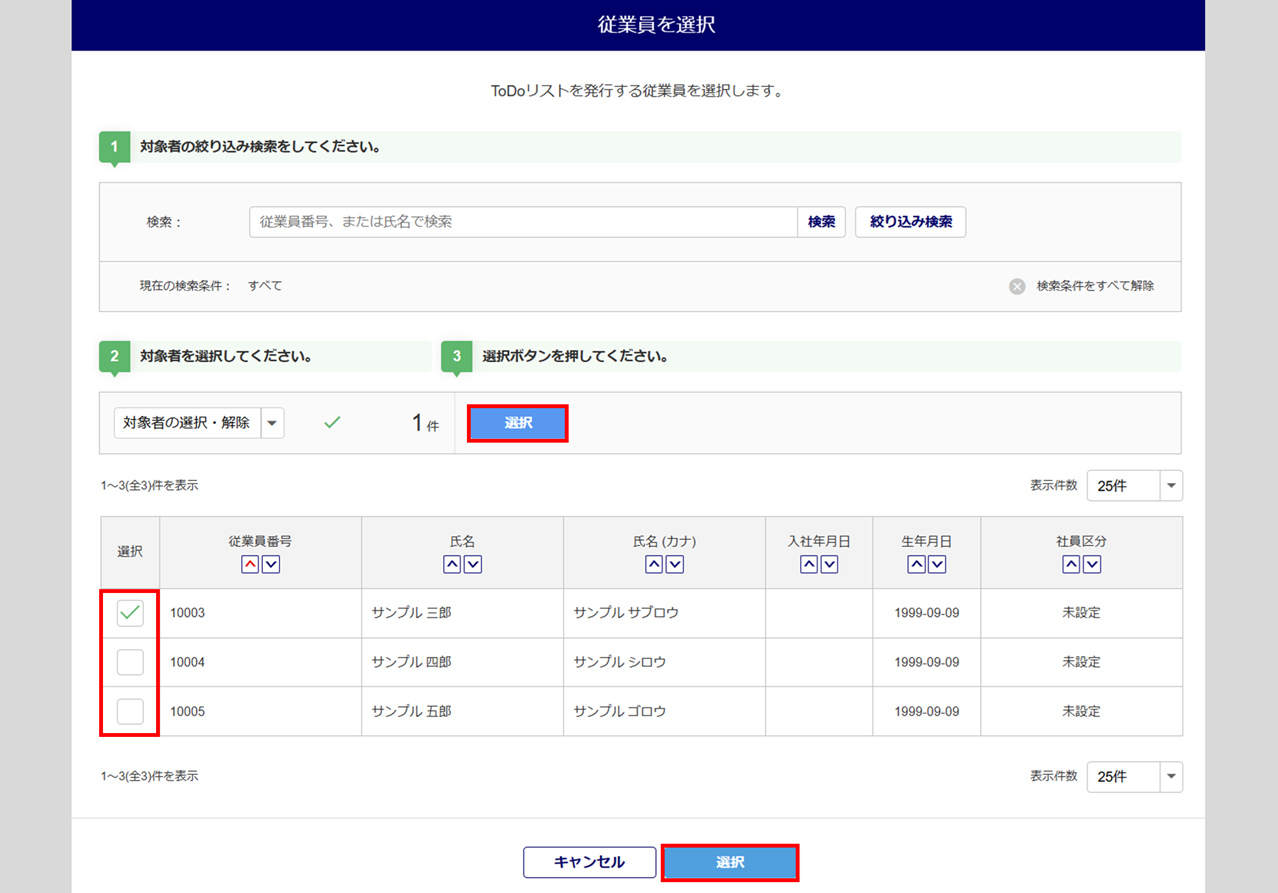Sort employee number ascending with up arrow
Viewport: 1278px width, 893px height.
(x=250, y=564)
